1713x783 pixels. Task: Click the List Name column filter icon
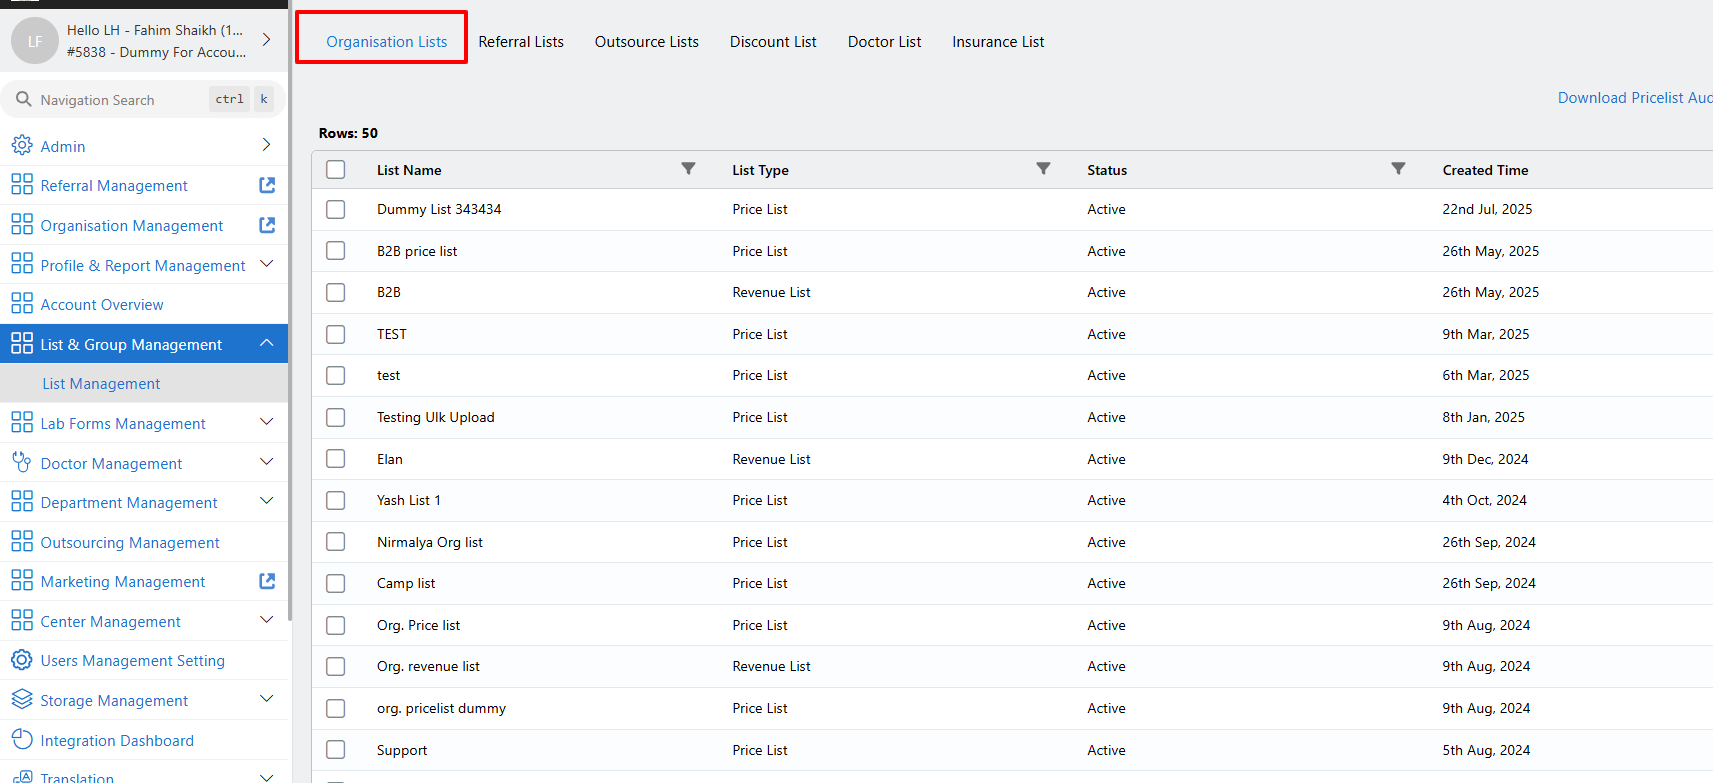click(688, 169)
